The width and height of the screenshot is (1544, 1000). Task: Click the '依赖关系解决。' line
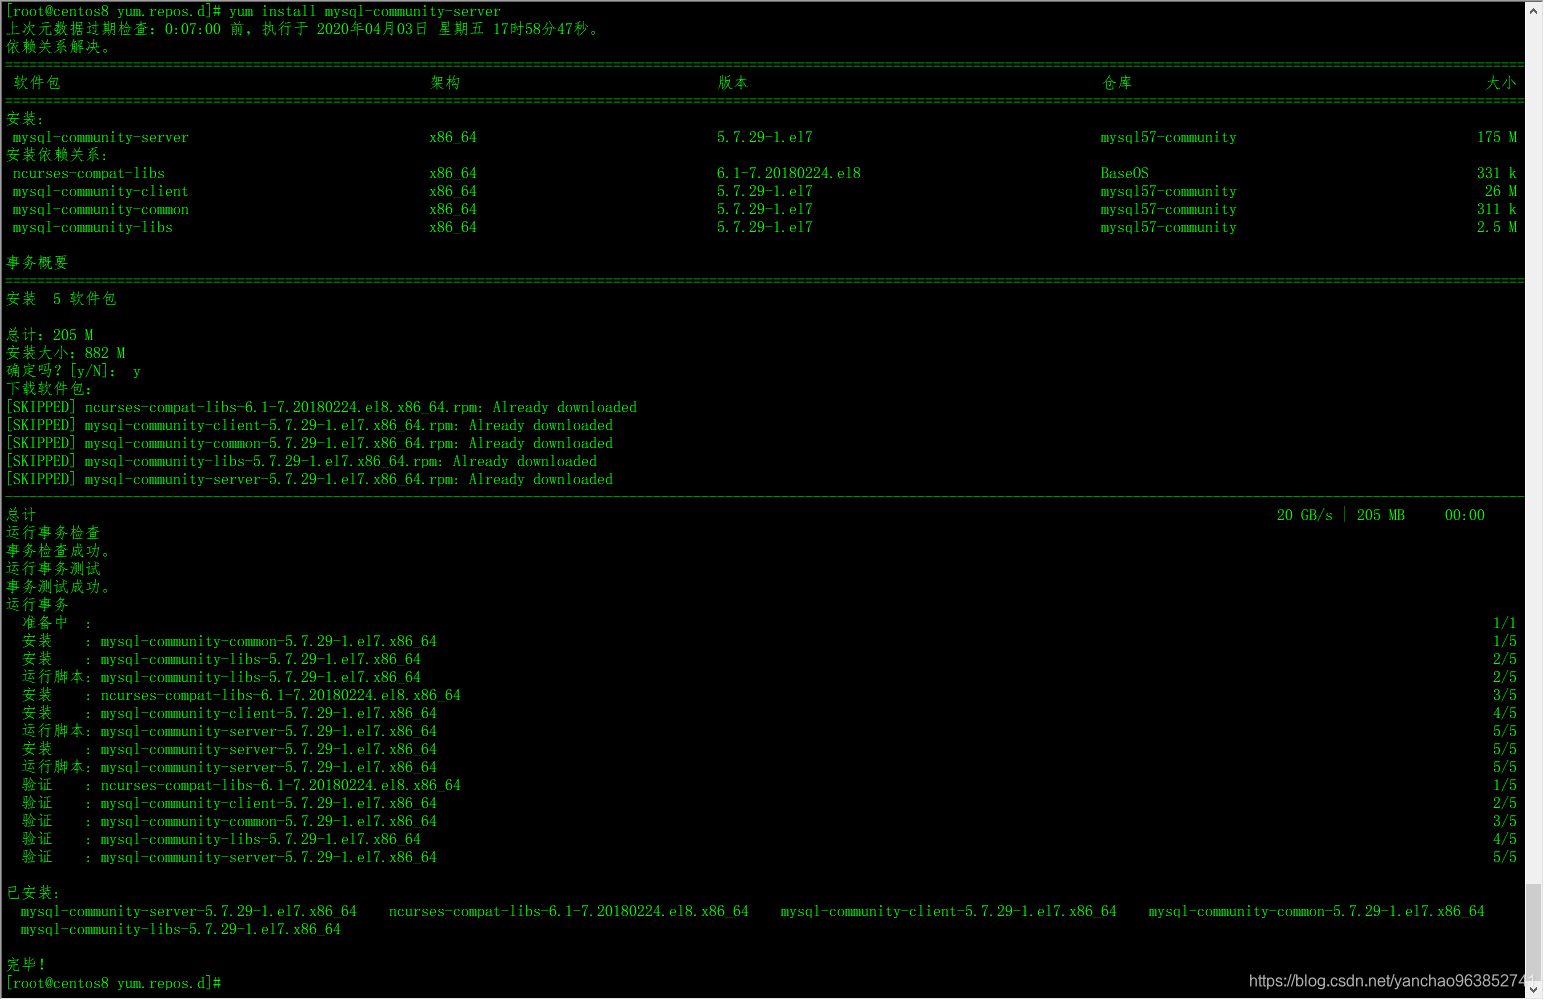tap(58, 47)
